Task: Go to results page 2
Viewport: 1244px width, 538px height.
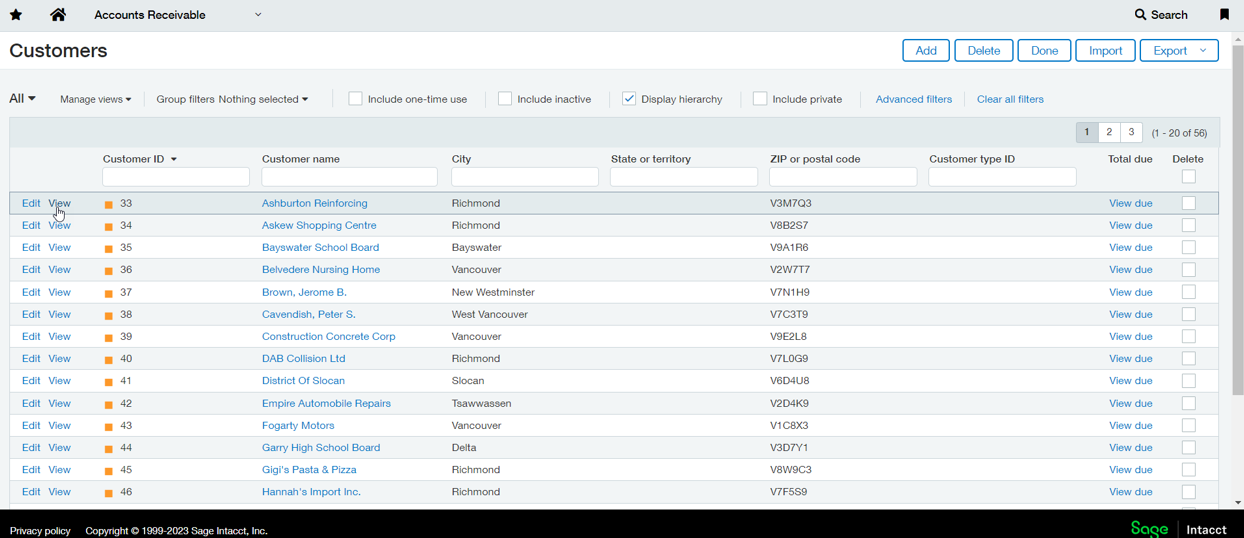Action: 1109,132
